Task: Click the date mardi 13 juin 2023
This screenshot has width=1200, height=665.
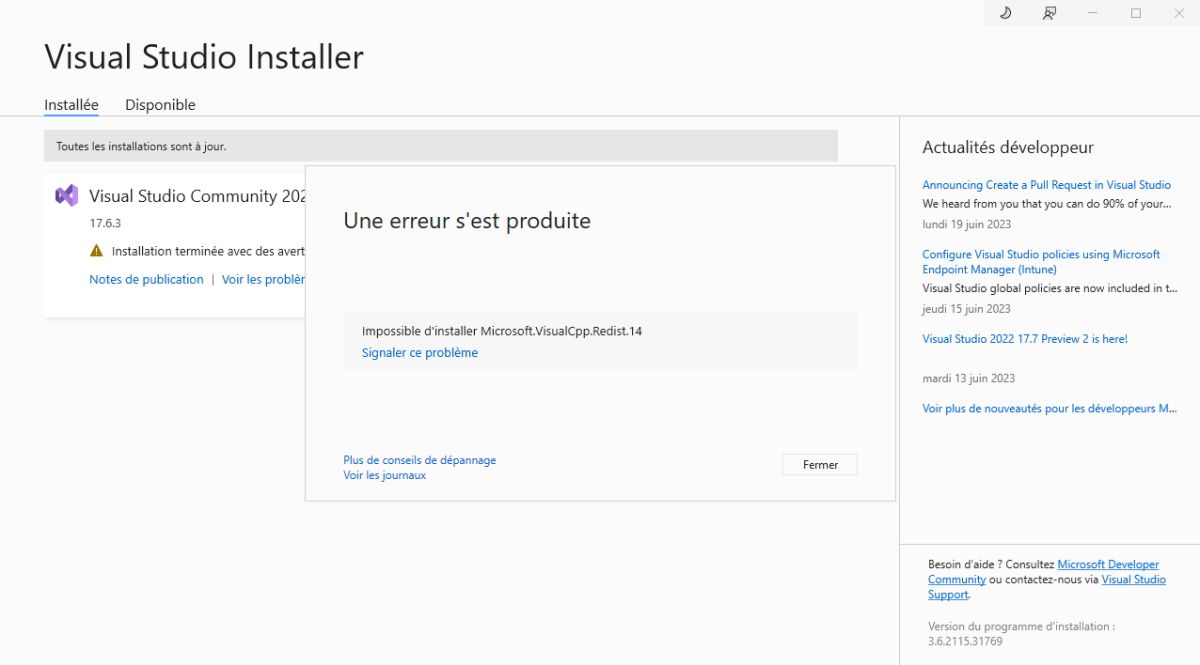Action: tap(968, 378)
